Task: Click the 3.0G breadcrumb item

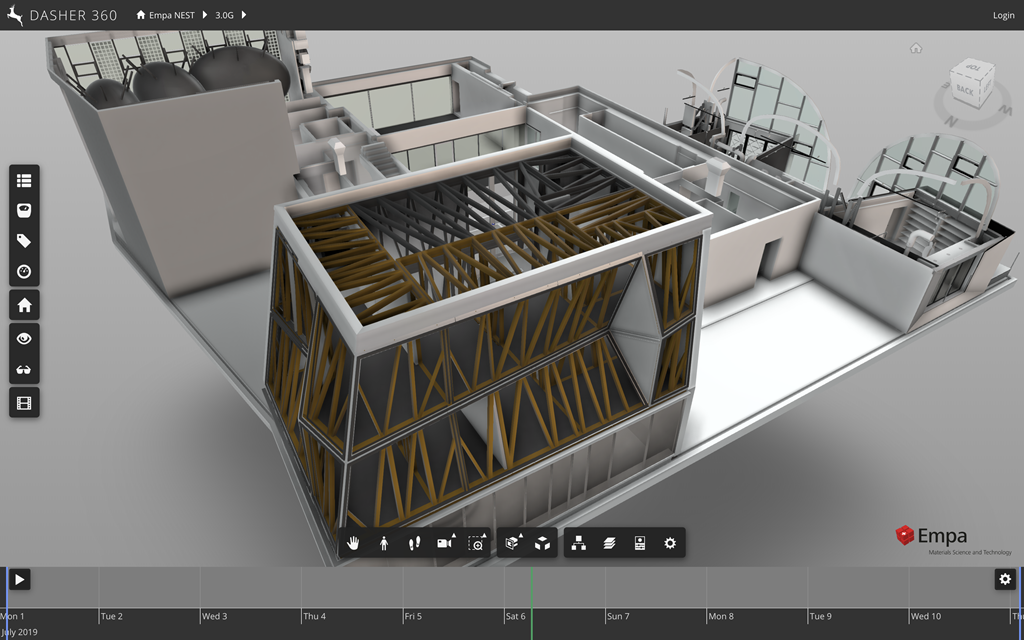Action: click(x=224, y=15)
